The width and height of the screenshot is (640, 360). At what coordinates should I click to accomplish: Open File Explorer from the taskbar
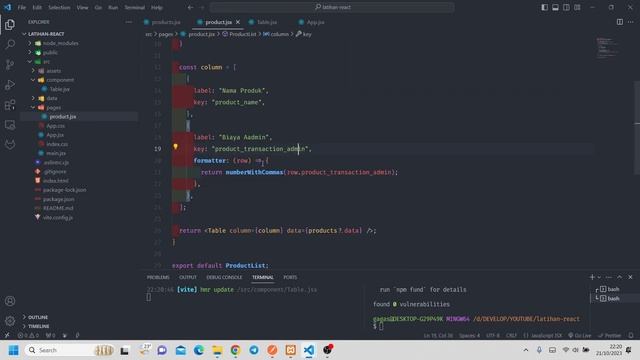(x=217, y=350)
